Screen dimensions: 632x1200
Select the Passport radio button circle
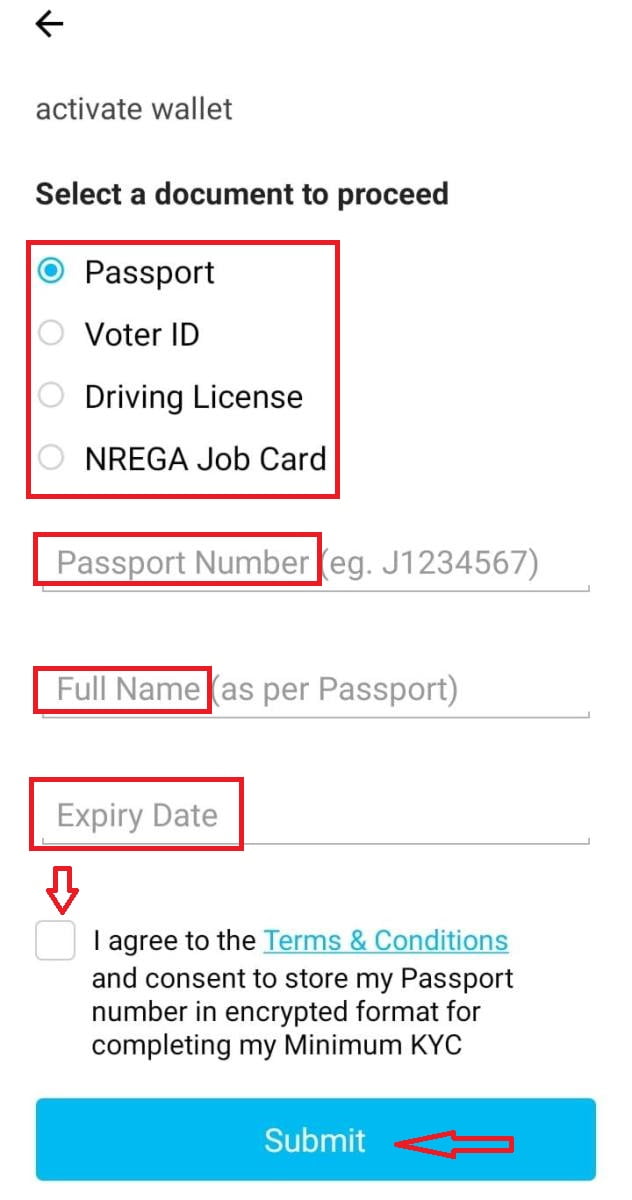51,271
